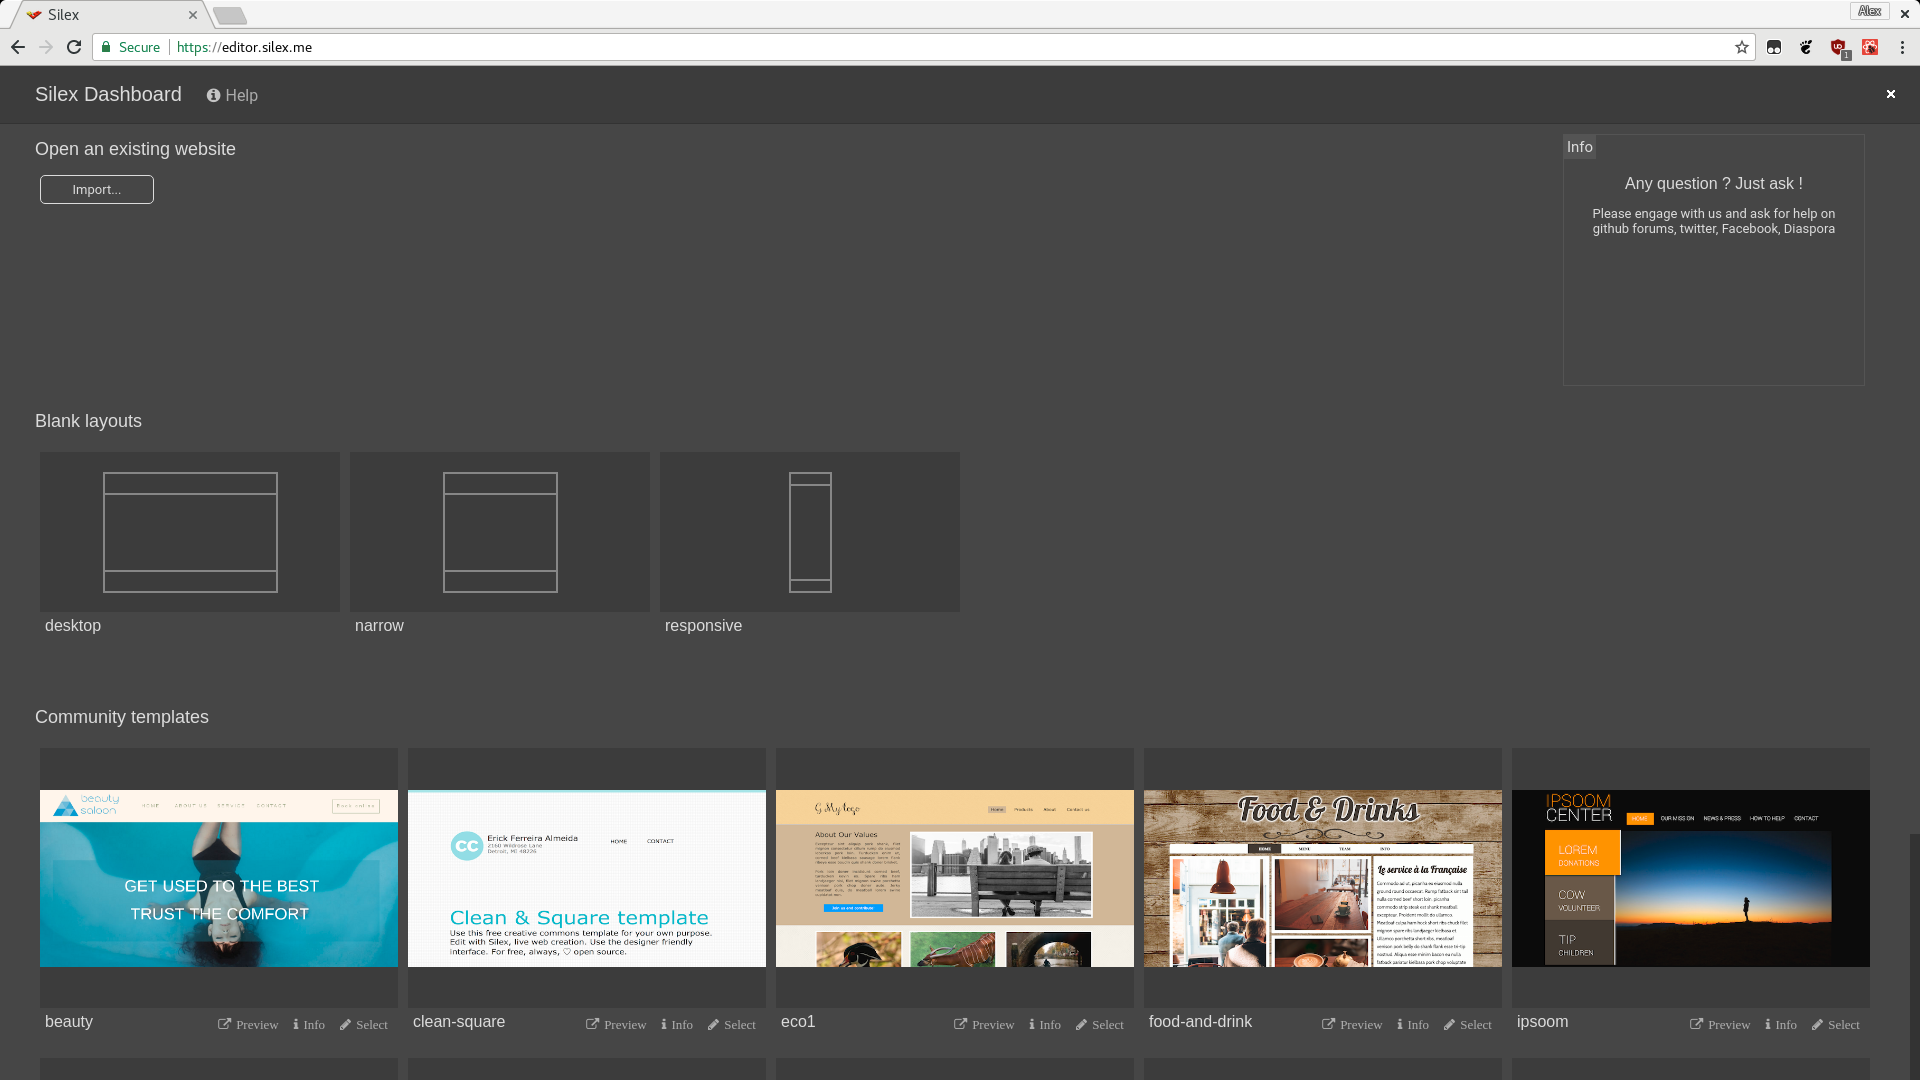Screen dimensions: 1920x1080
Task: Show Info for clean-square template
Action: (x=677, y=1025)
